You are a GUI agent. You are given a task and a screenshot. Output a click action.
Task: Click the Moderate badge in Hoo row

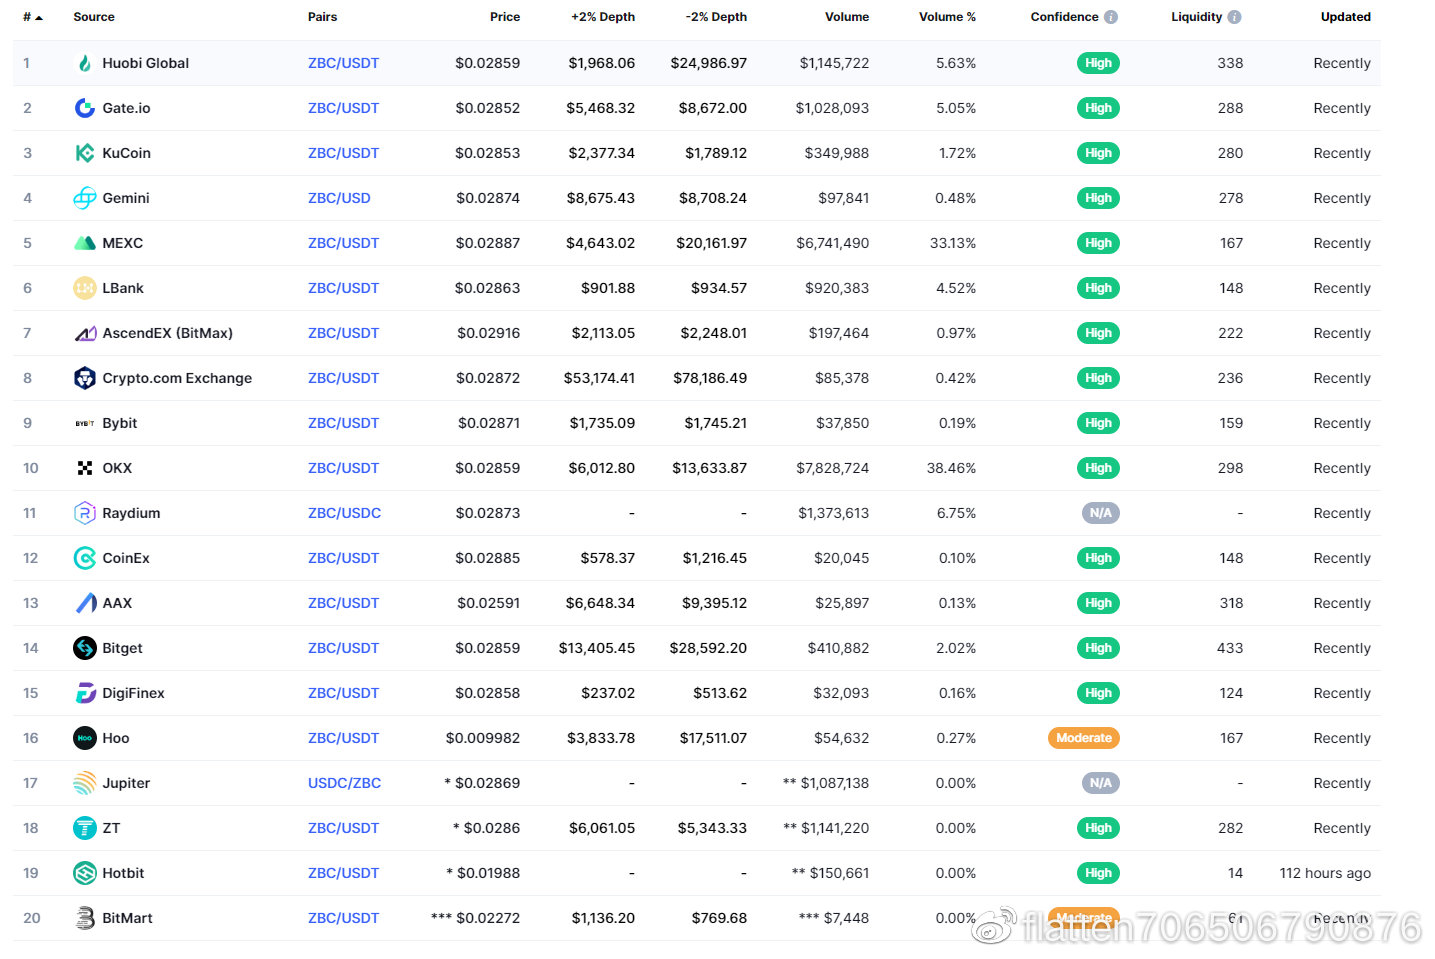click(1084, 738)
